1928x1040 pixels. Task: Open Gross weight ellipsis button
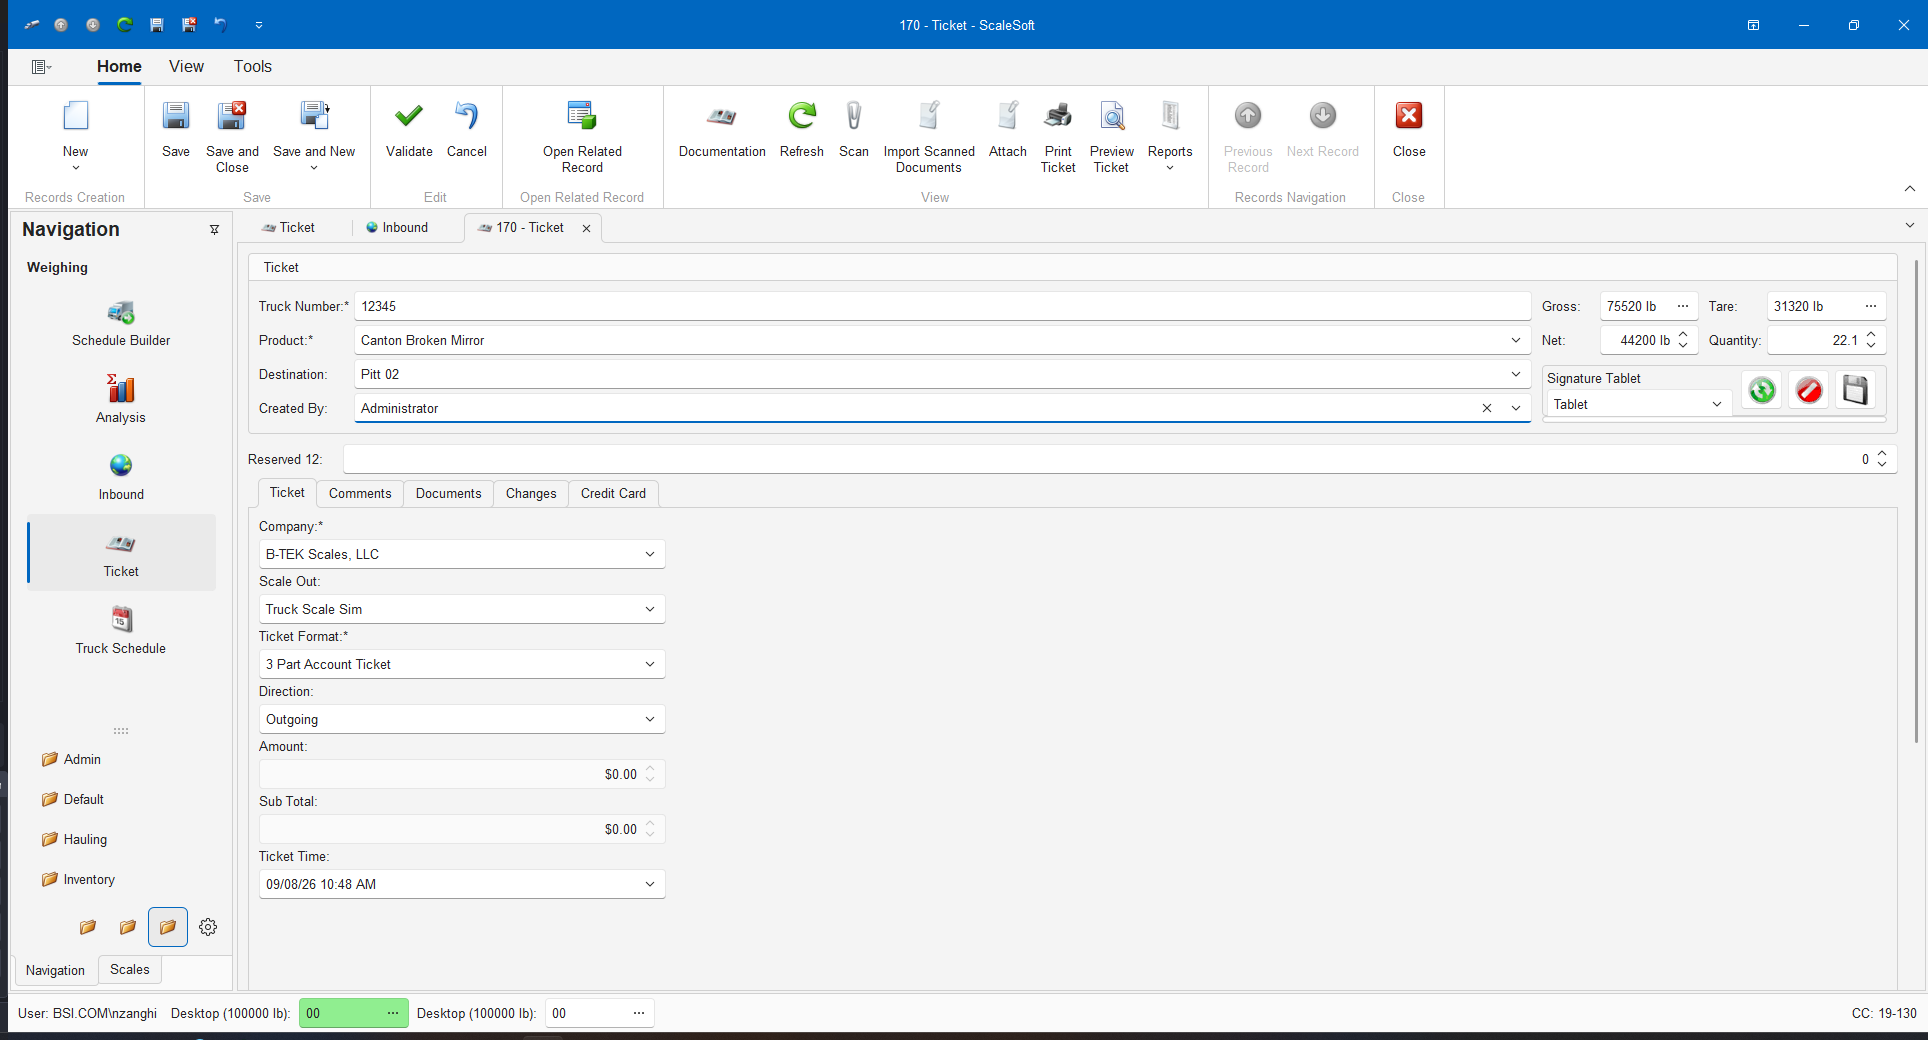click(x=1683, y=307)
